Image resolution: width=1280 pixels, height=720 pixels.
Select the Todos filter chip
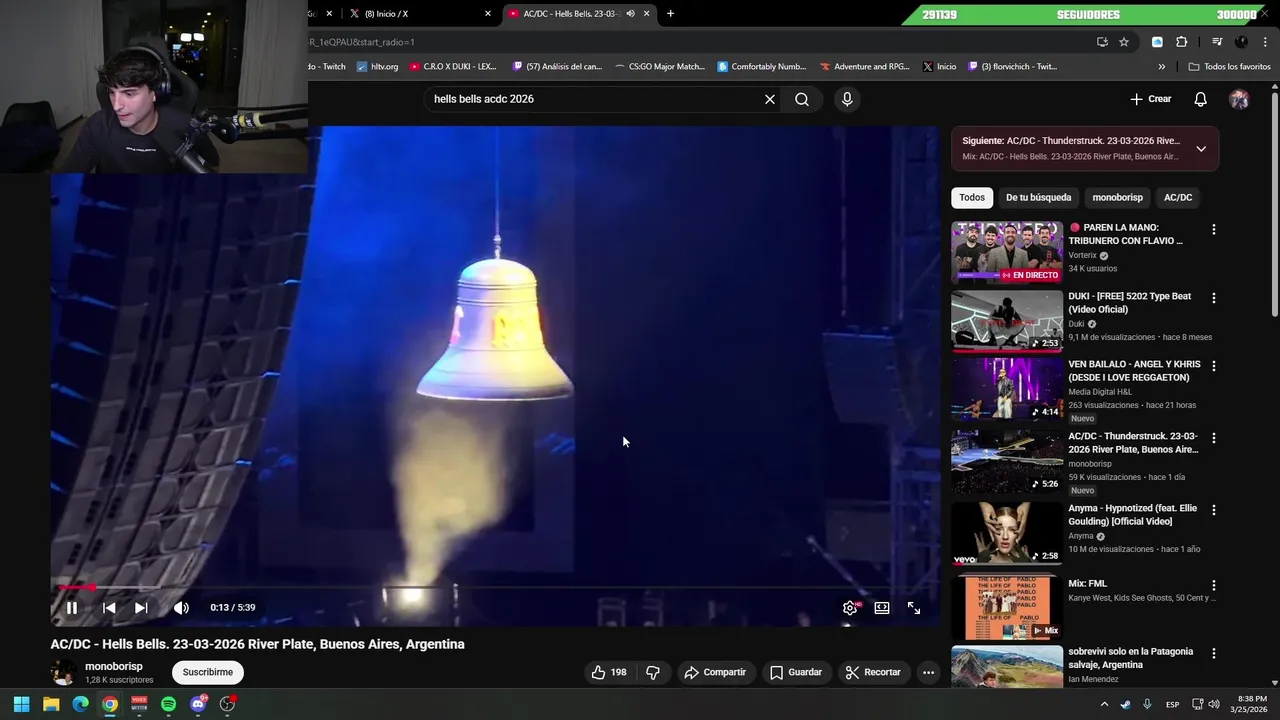(x=972, y=197)
